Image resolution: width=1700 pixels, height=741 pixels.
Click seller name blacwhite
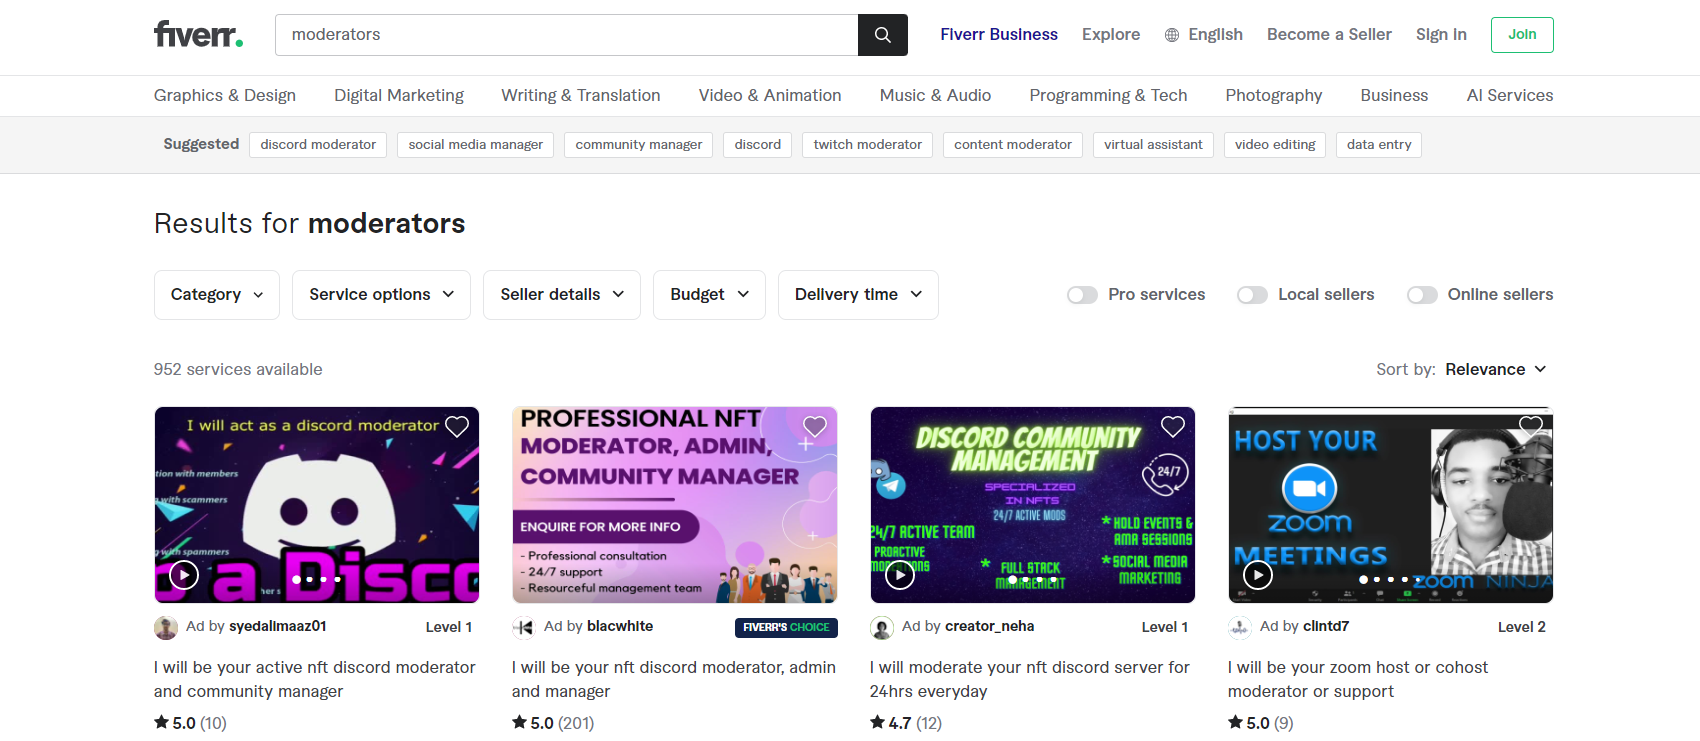[620, 627]
